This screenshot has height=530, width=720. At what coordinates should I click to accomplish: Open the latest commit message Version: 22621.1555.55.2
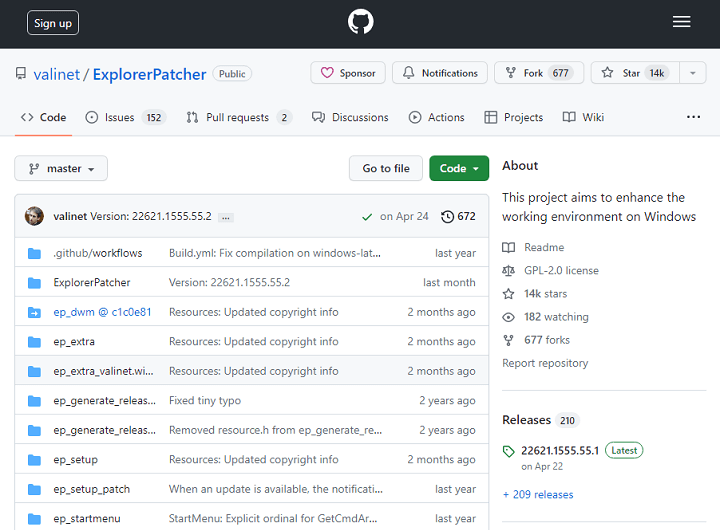pyautogui.click(x=151, y=216)
